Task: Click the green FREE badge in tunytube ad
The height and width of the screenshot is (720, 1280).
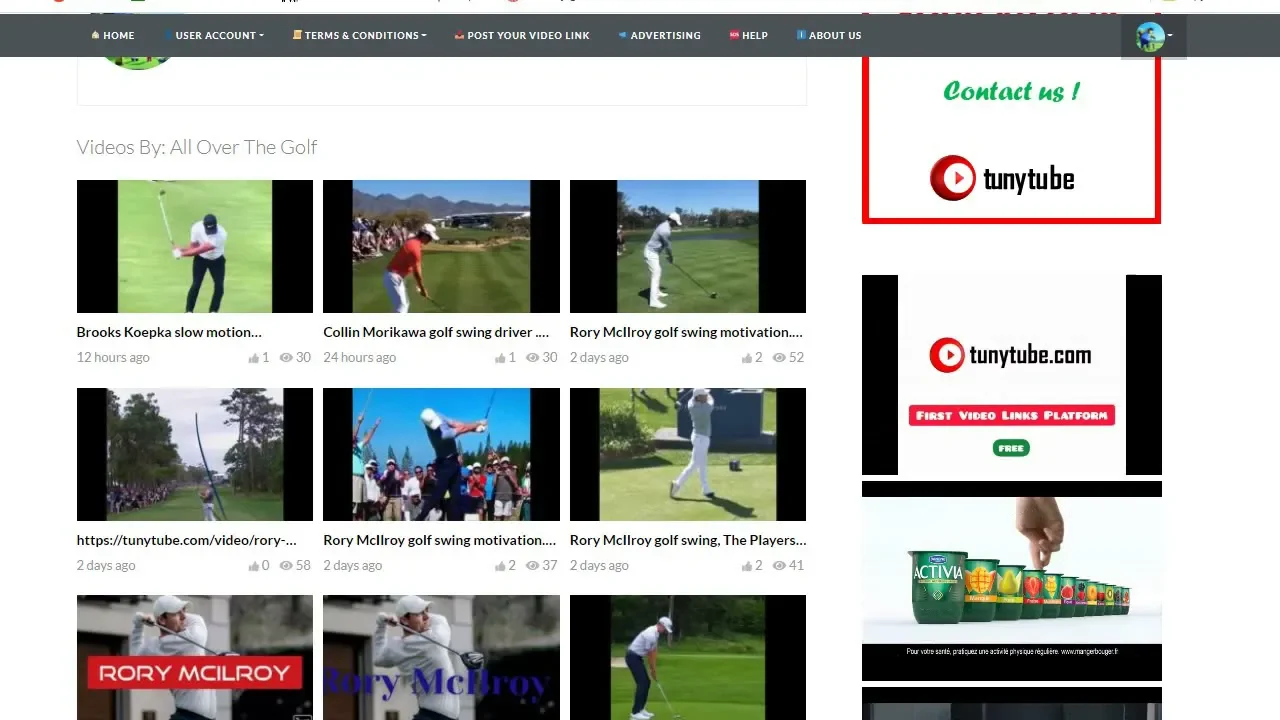Action: coord(1011,448)
